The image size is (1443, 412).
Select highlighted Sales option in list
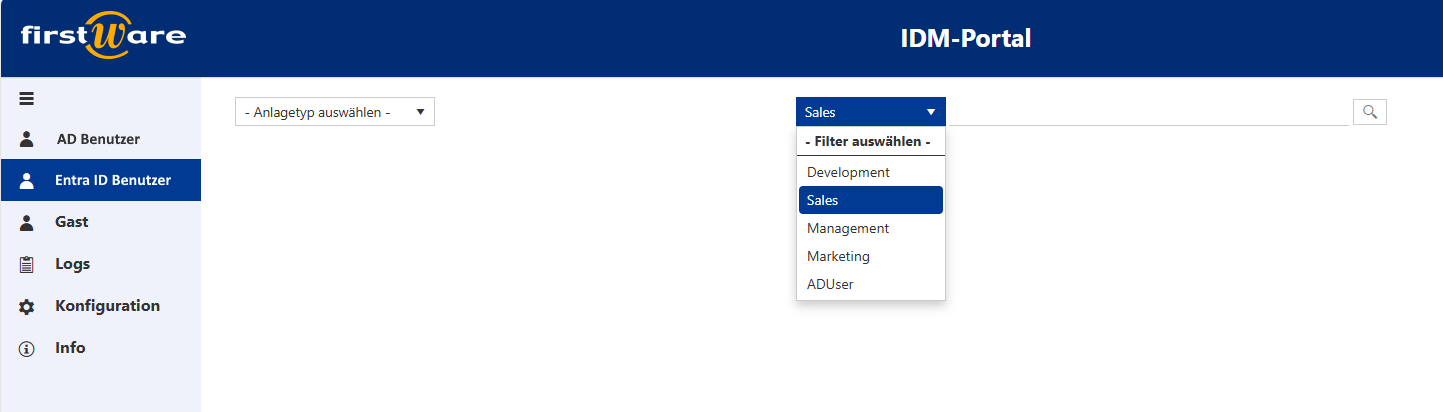871,200
